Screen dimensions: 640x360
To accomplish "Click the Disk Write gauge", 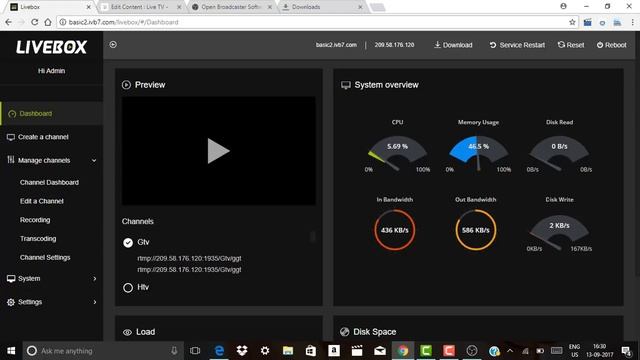I will [x=559, y=233].
